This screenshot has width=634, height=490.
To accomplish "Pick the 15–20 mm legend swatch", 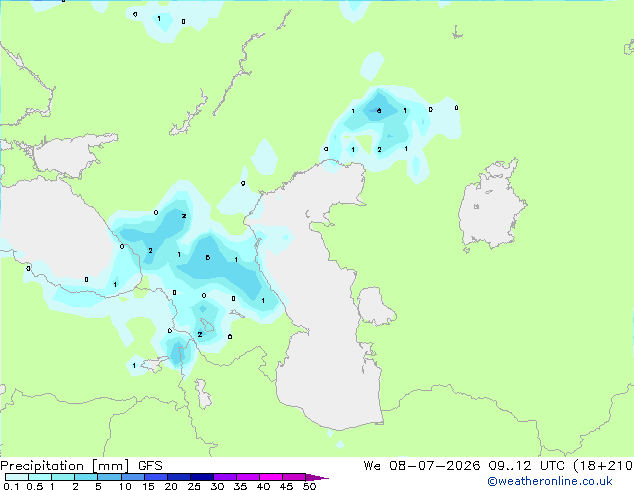I will tap(156, 477).
